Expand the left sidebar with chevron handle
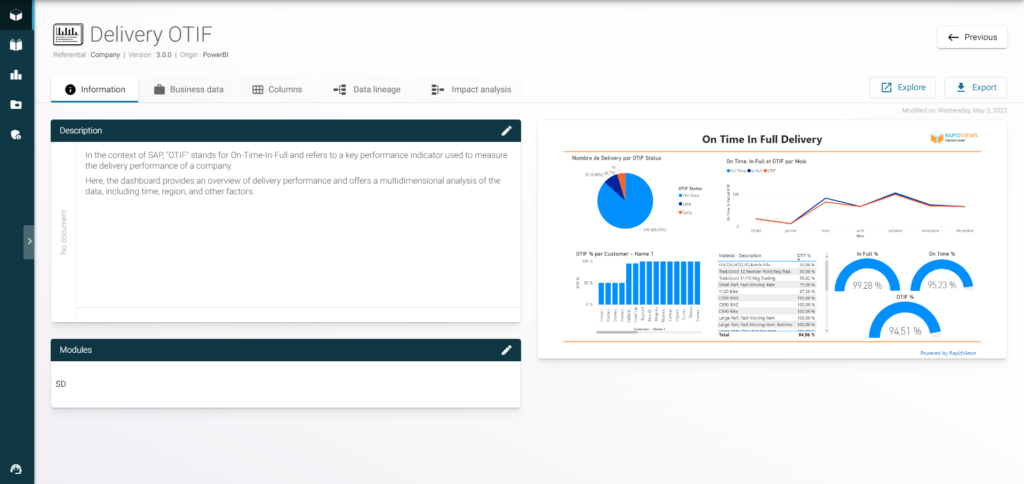The height and width of the screenshot is (484, 1024). [30, 241]
